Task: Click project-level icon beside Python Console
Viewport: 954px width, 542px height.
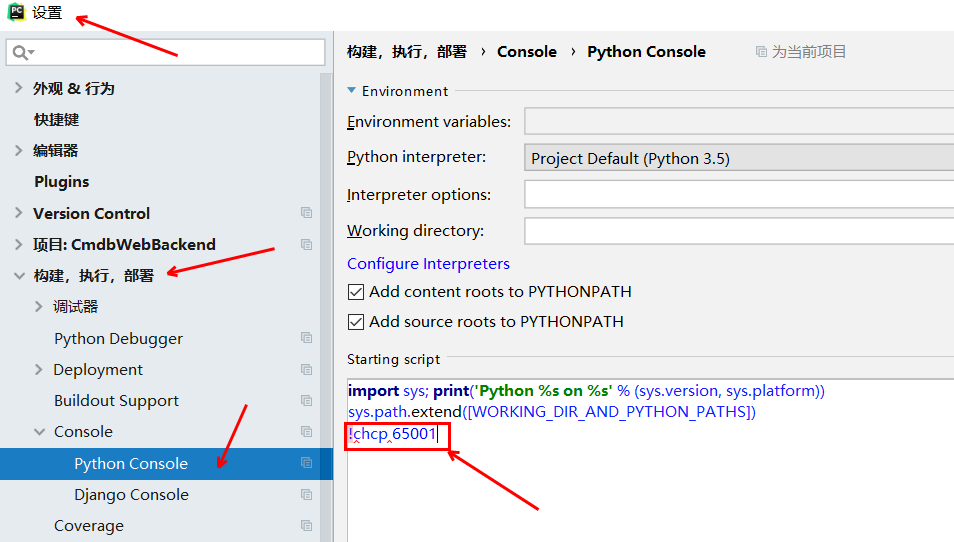Action: (307, 463)
